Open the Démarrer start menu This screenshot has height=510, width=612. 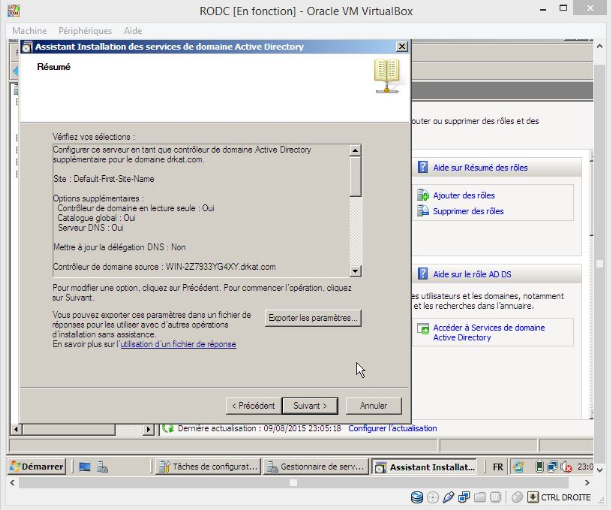pyautogui.click(x=37, y=467)
